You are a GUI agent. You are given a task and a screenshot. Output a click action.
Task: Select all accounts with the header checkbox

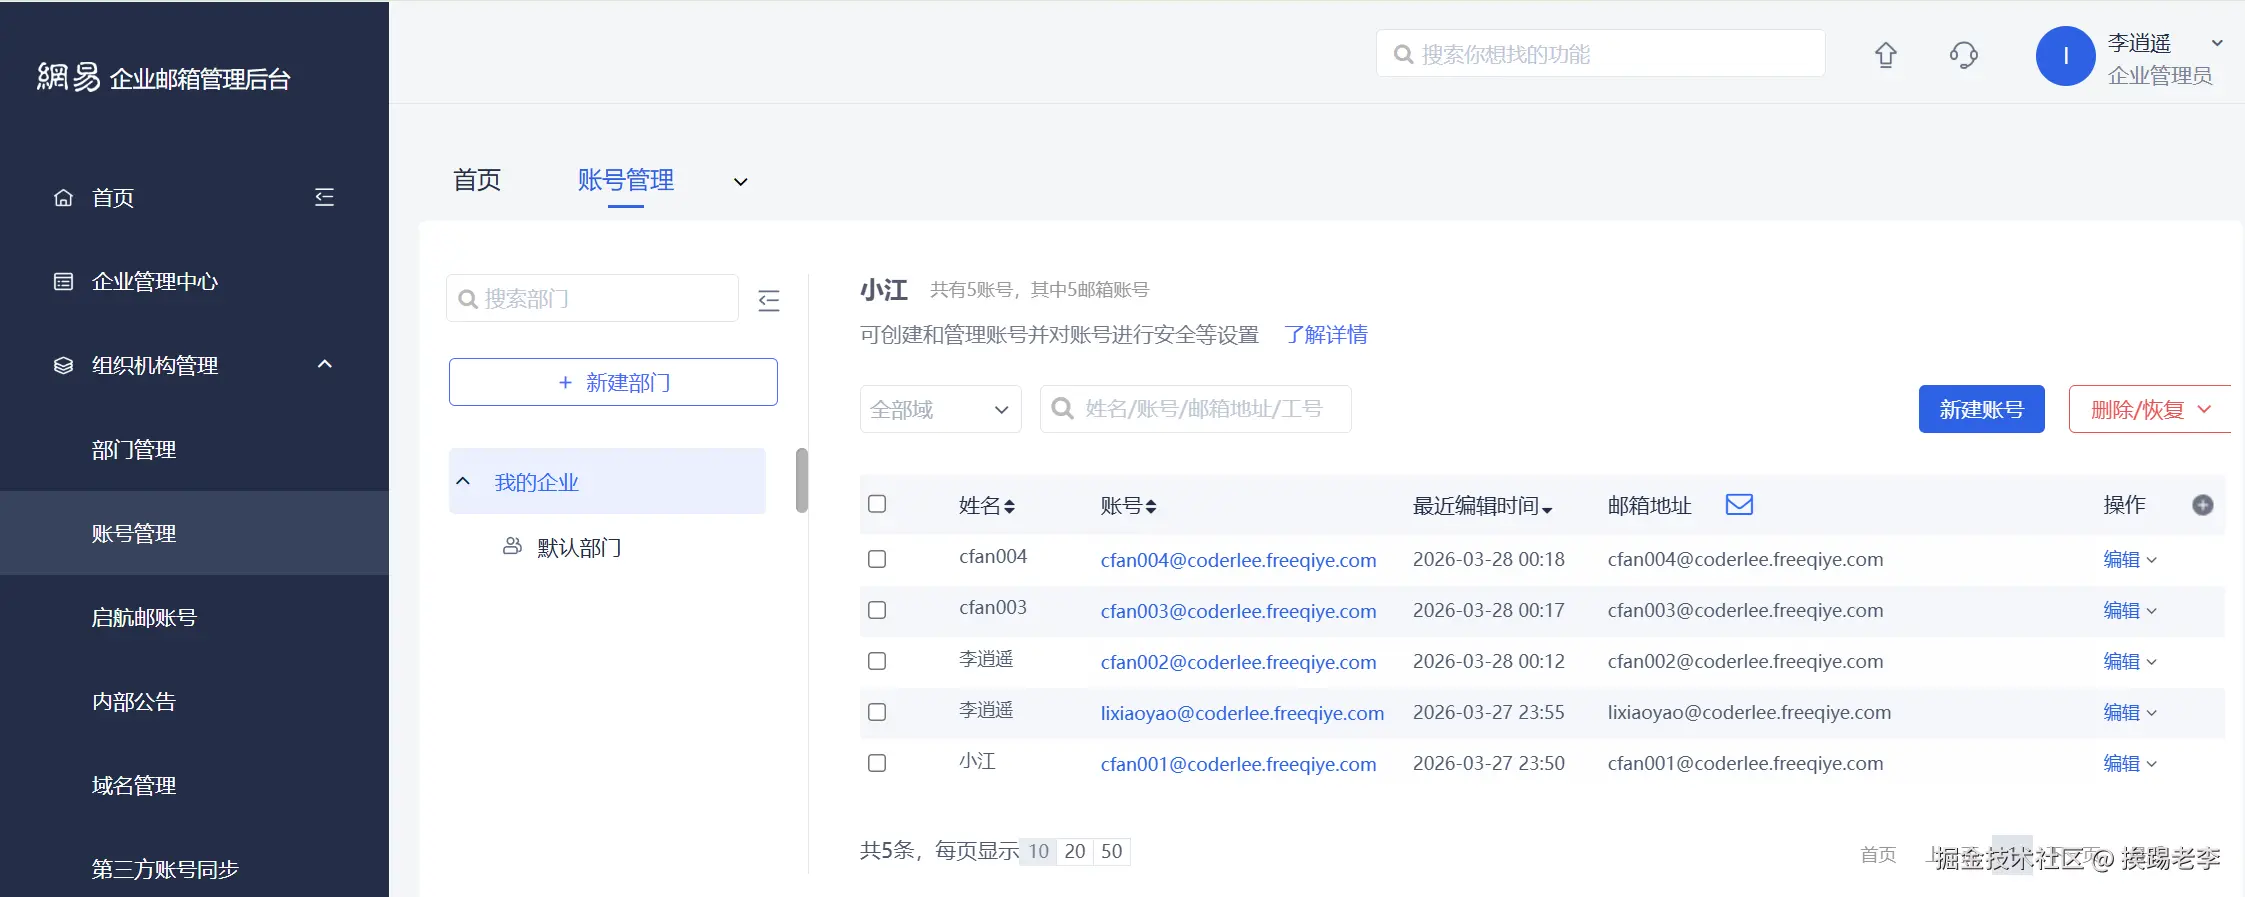coord(877,504)
